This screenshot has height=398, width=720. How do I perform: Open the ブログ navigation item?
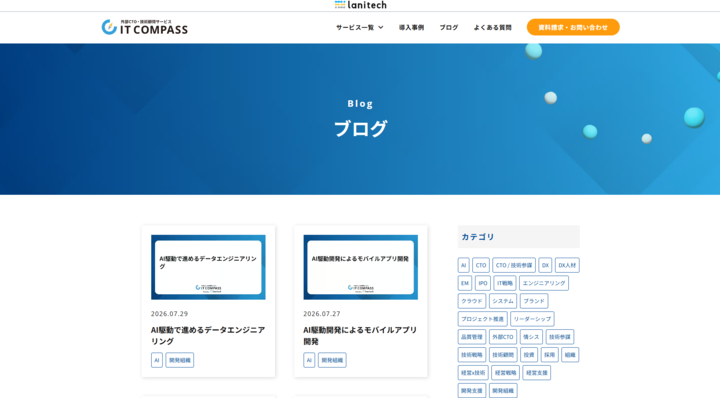[449, 28]
